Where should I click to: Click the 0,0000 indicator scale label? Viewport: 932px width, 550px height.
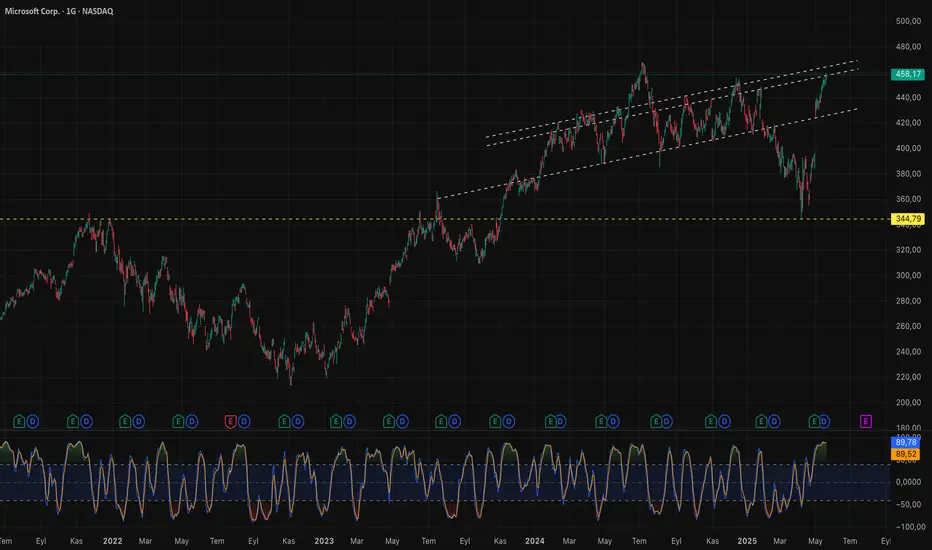tap(908, 482)
